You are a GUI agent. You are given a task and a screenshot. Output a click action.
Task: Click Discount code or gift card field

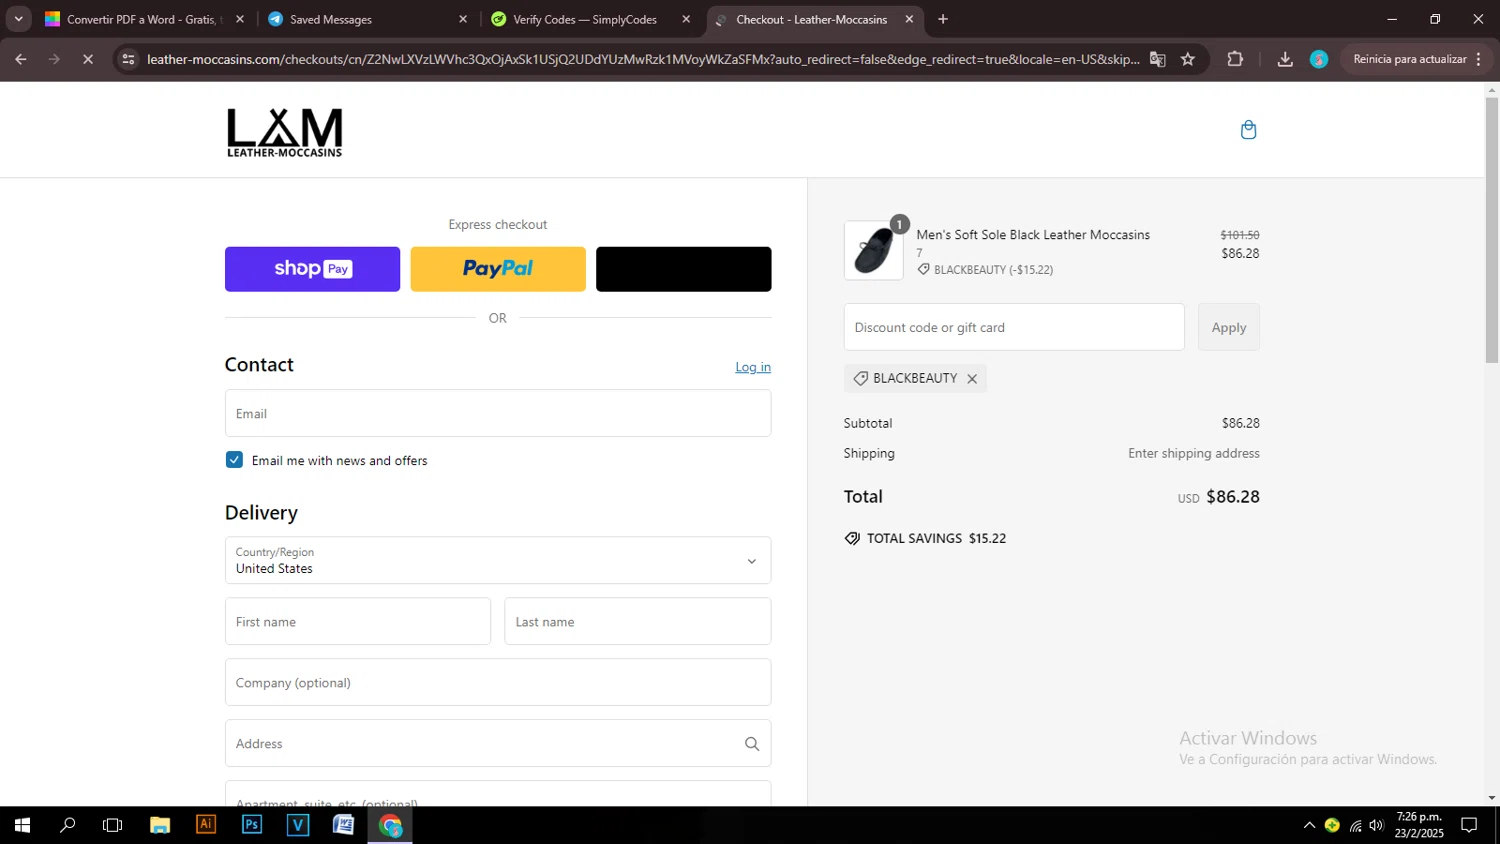coord(1014,327)
